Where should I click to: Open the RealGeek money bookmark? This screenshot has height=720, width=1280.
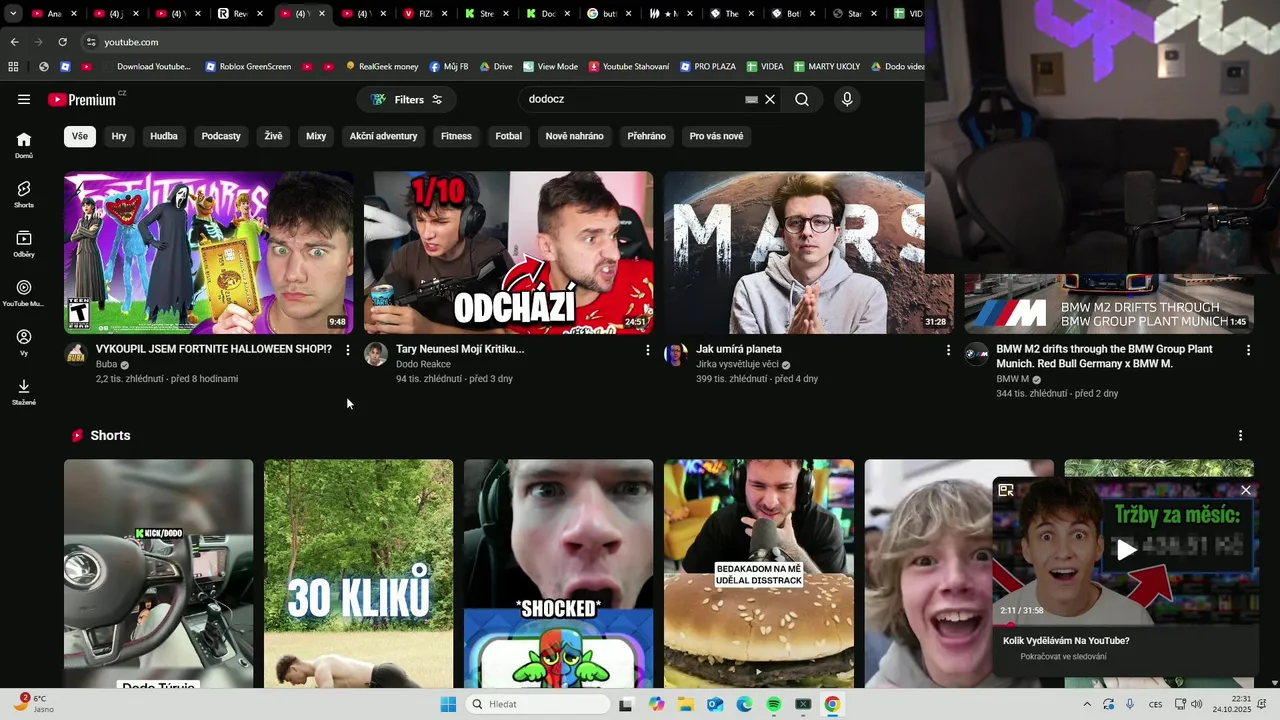click(x=382, y=67)
